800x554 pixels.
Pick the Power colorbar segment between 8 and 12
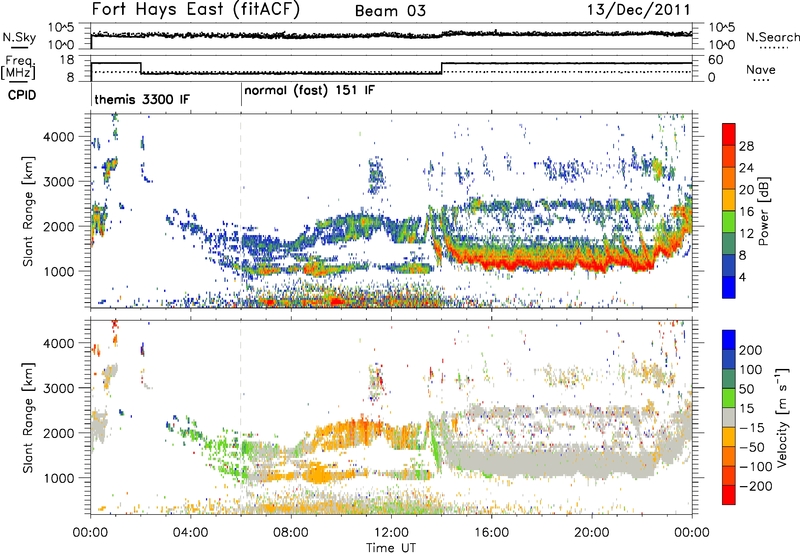[x=729, y=244]
